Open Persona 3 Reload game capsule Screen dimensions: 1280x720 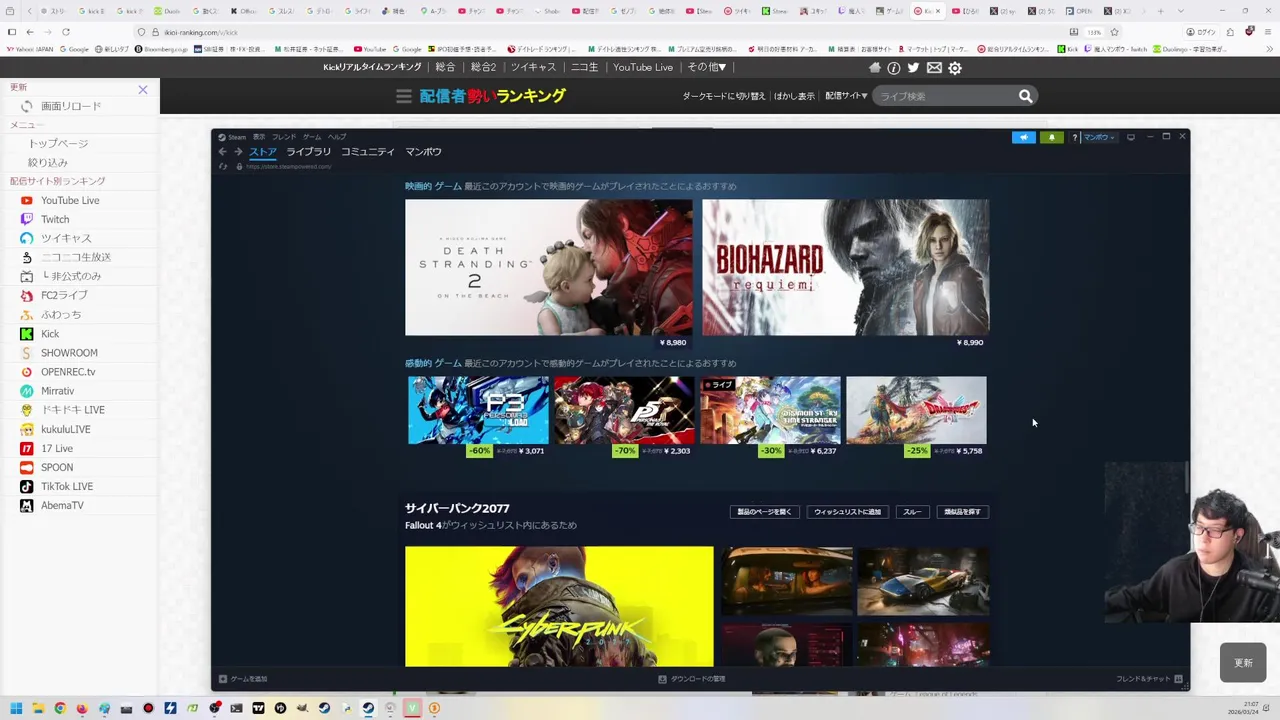tap(478, 410)
